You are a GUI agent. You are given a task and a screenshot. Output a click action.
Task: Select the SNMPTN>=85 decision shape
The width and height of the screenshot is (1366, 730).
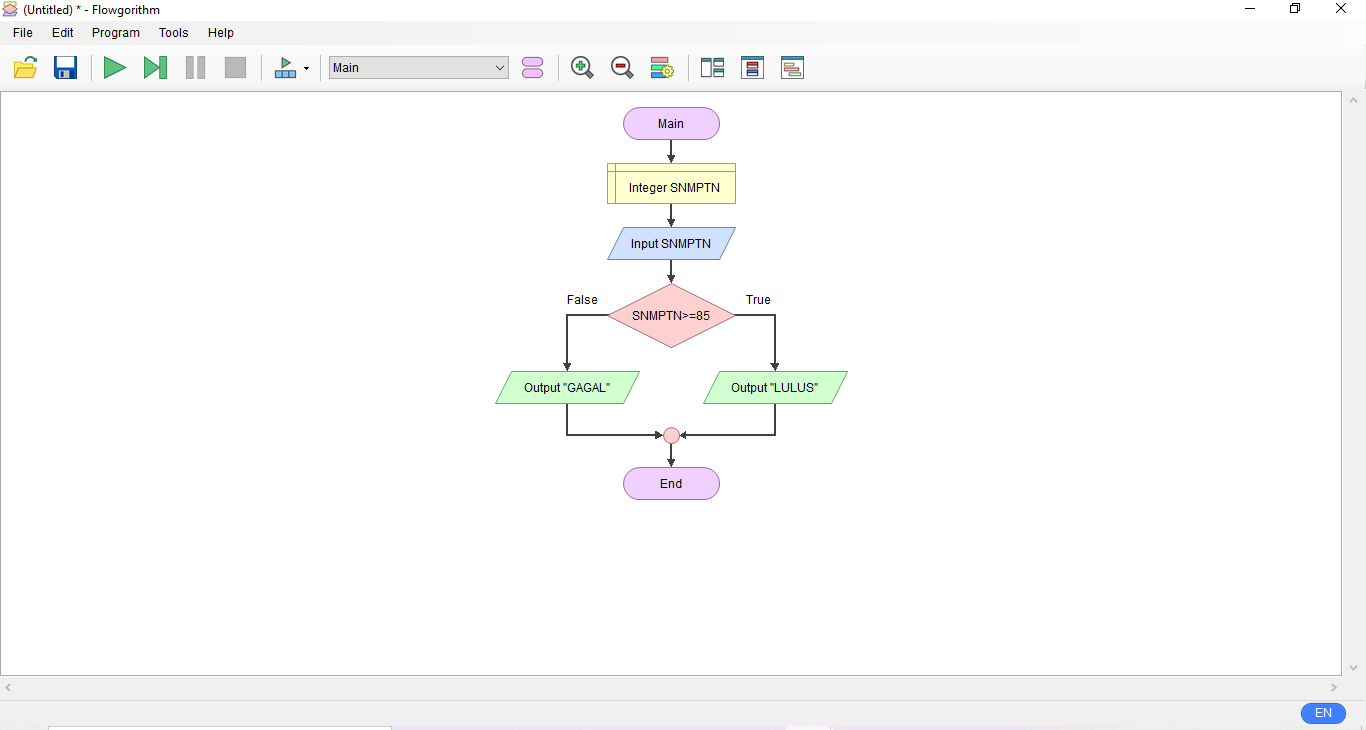pos(671,315)
